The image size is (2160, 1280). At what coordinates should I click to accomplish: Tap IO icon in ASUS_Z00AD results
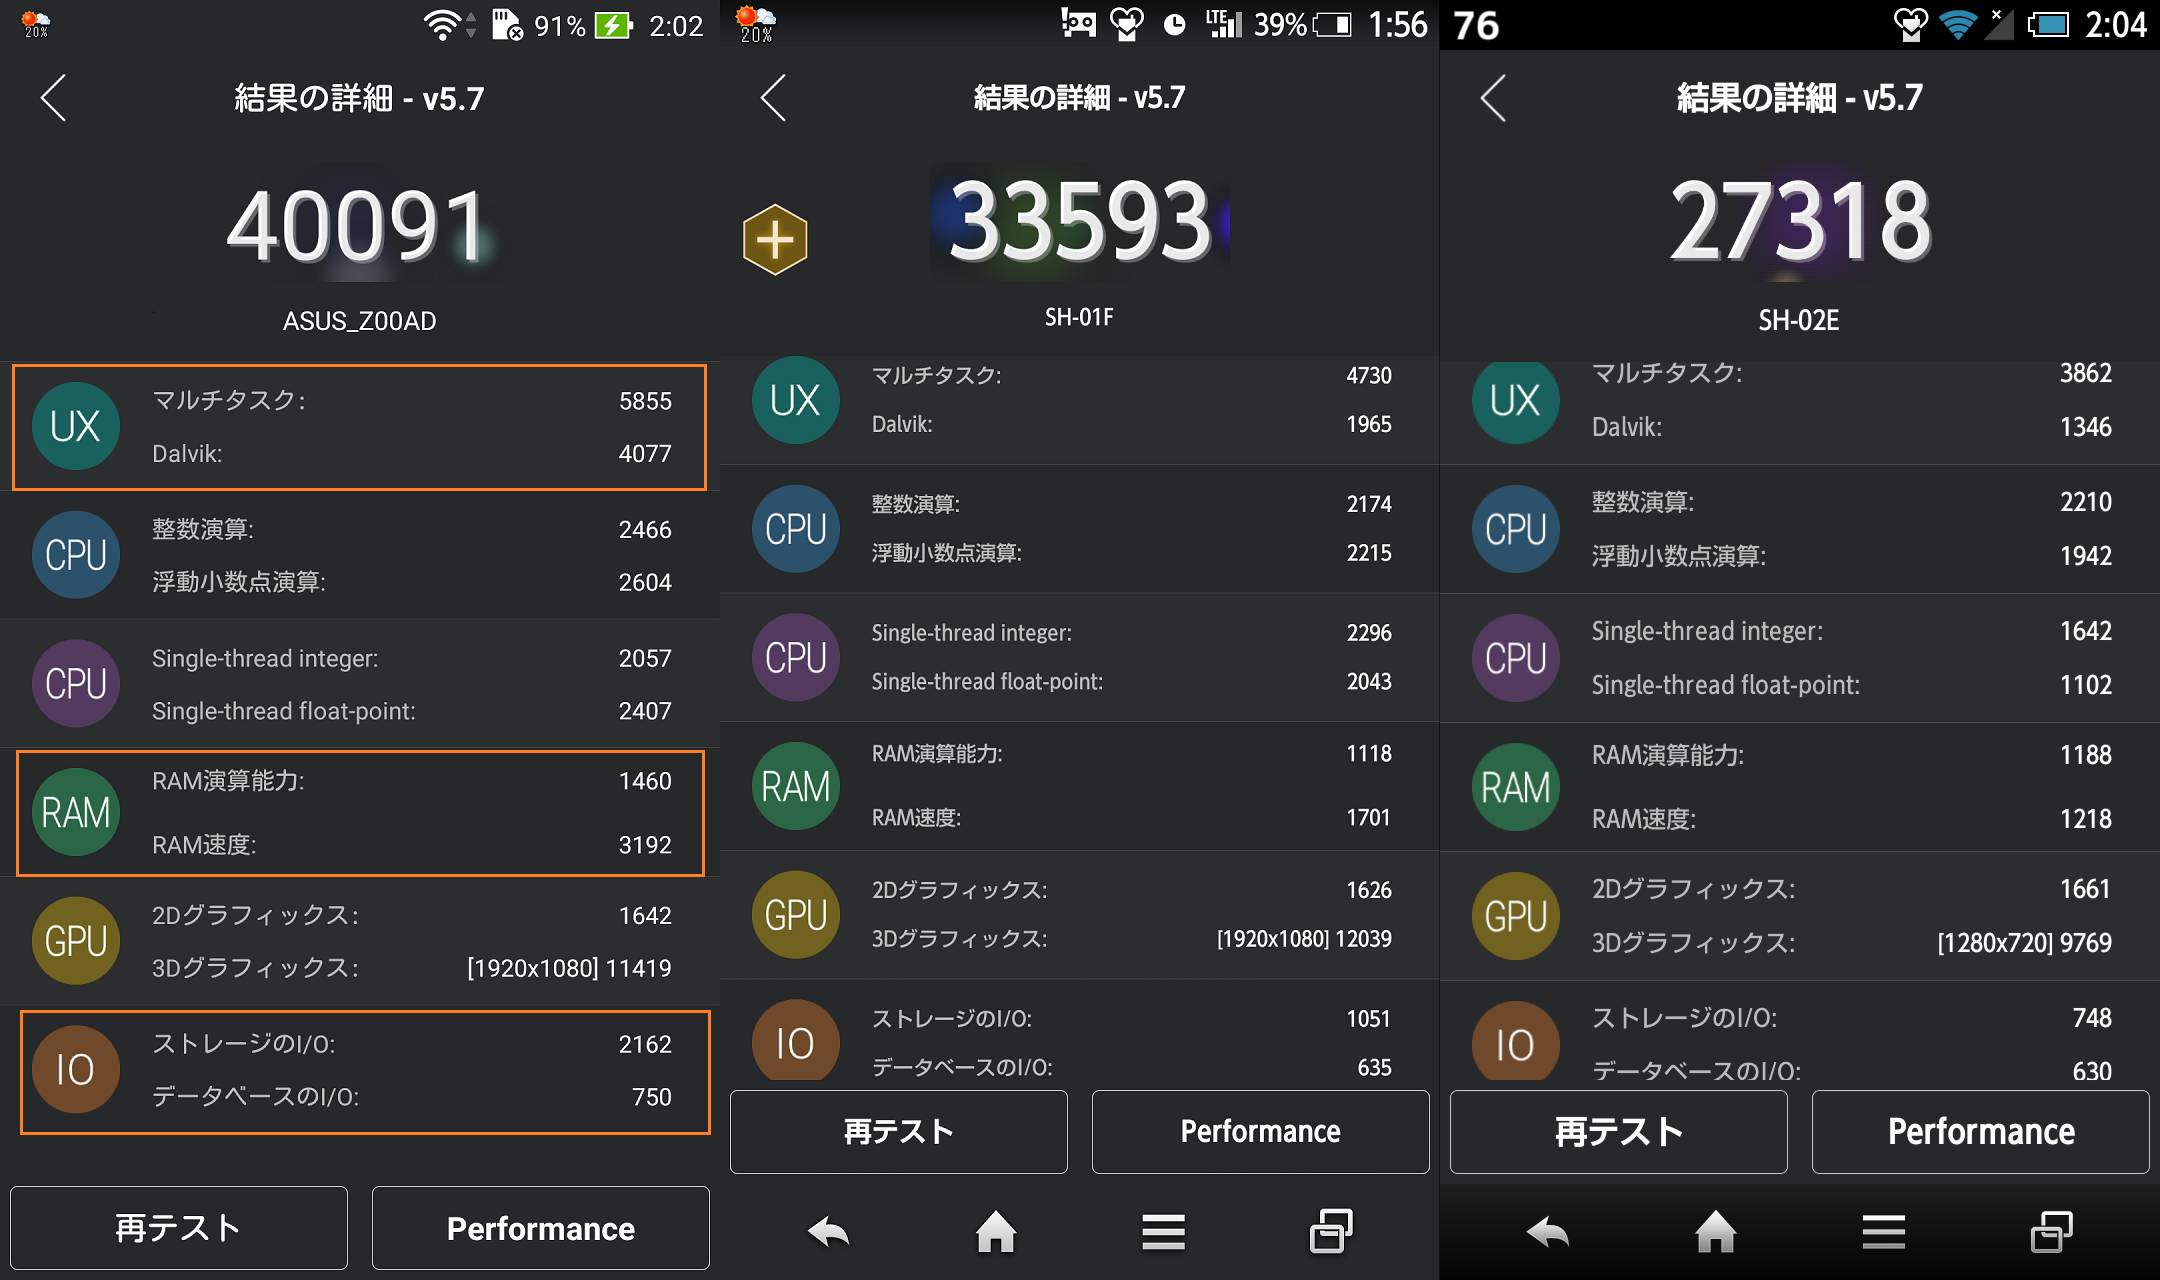pos(76,1070)
